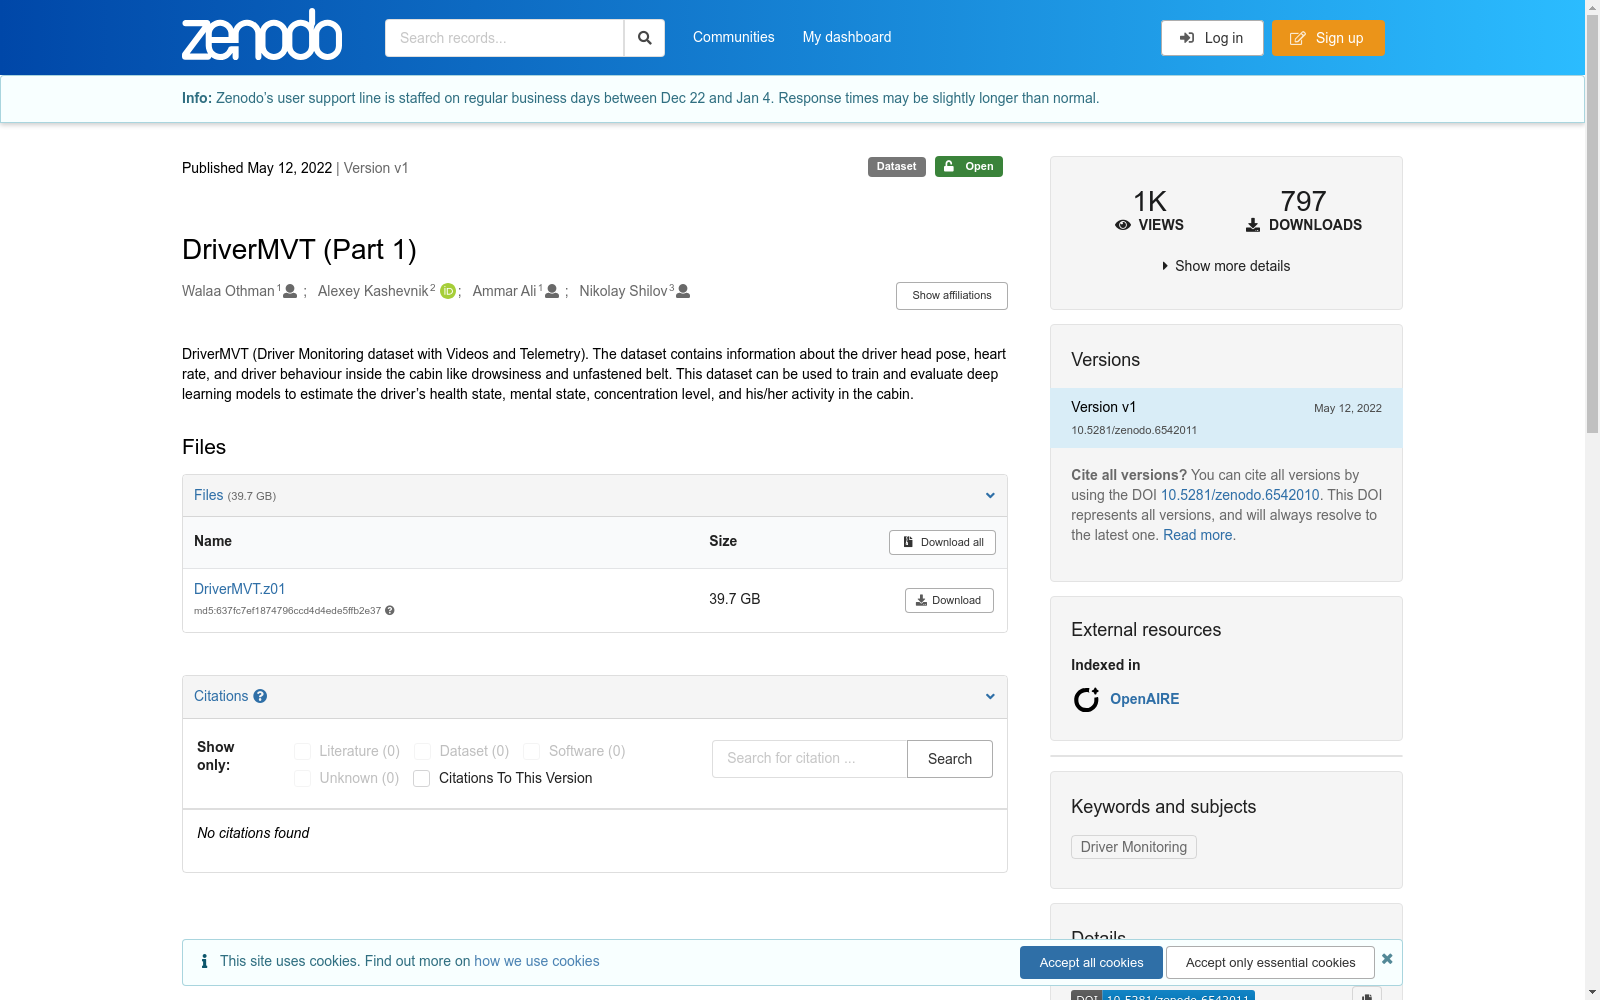Toggle the Dataset (0) checkbox
The height and width of the screenshot is (1000, 1600).
pyautogui.click(x=422, y=751)
